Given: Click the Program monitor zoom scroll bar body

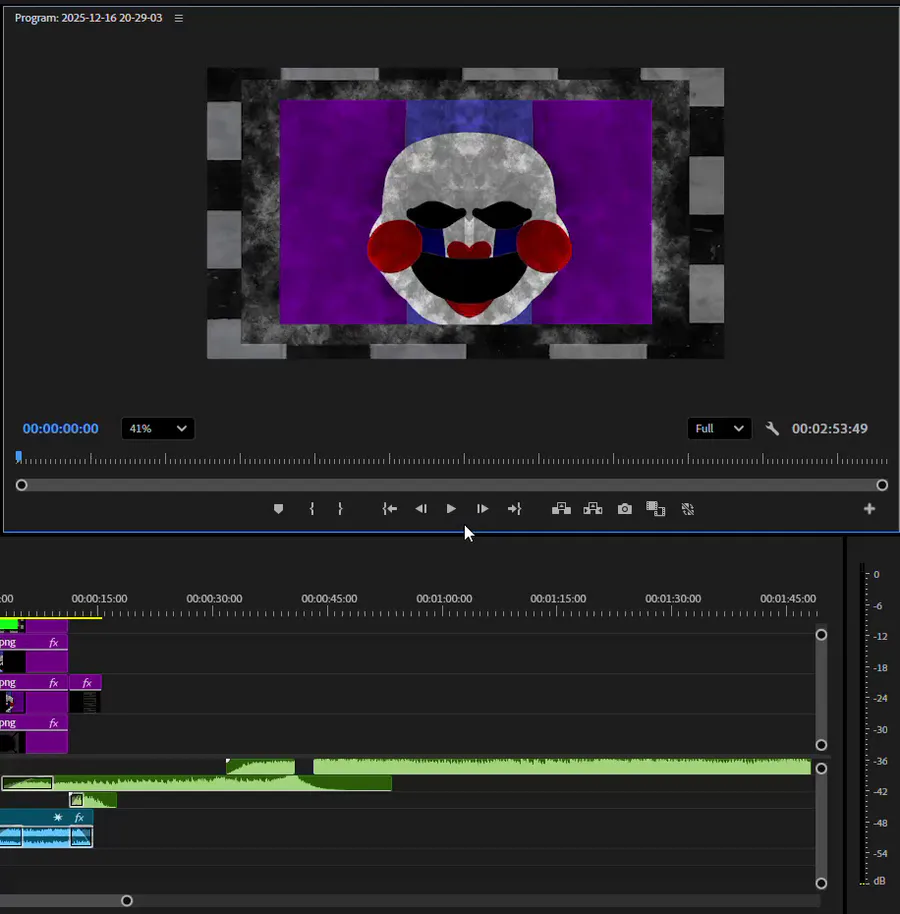Looking at the screenshot, I should click(x=452, y=485).
